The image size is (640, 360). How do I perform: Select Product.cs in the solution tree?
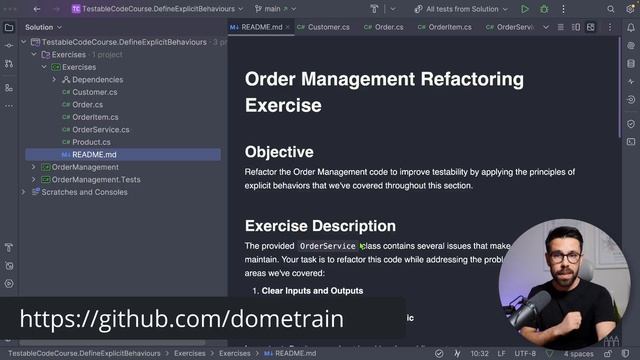(x=91, y=142)
